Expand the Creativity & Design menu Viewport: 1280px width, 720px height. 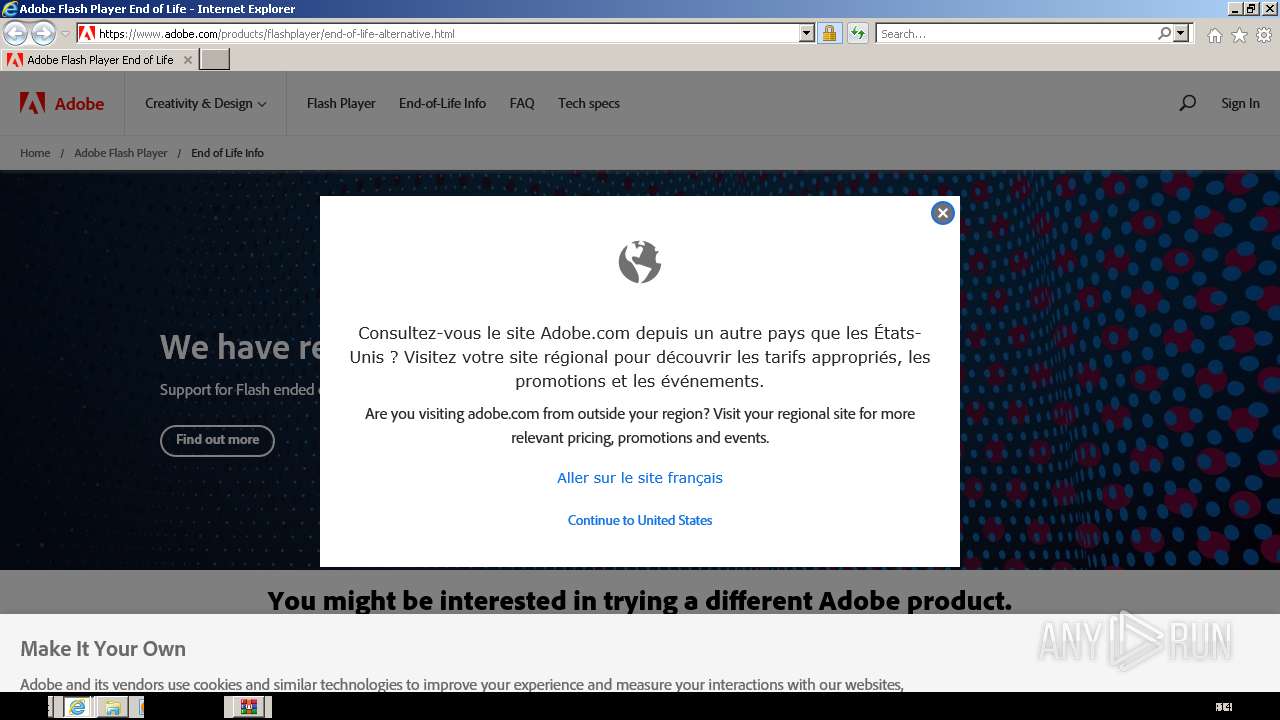point(206,103)
